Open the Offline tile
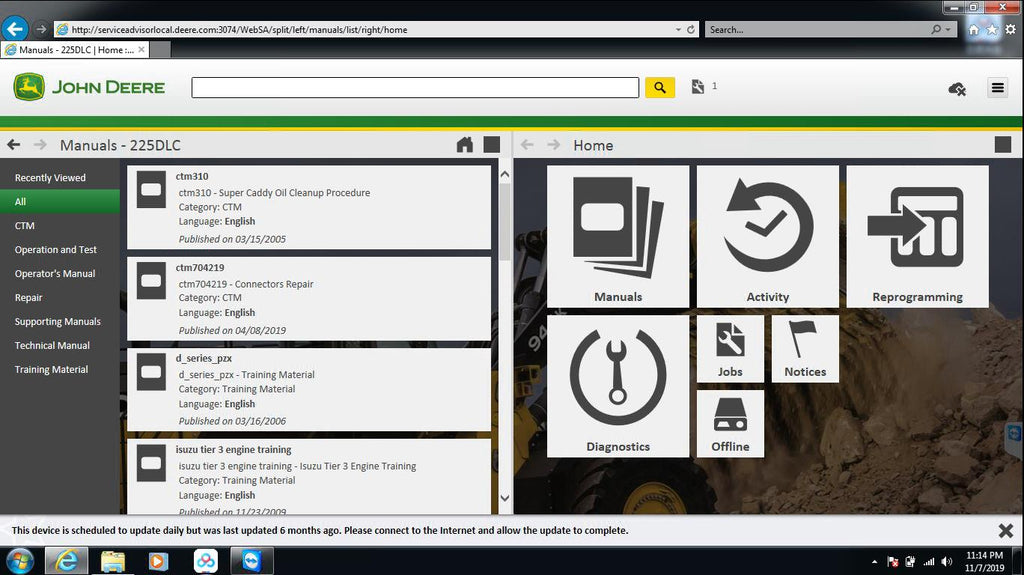The width and height of the screenshot is (1024, 575). (730, 423)
